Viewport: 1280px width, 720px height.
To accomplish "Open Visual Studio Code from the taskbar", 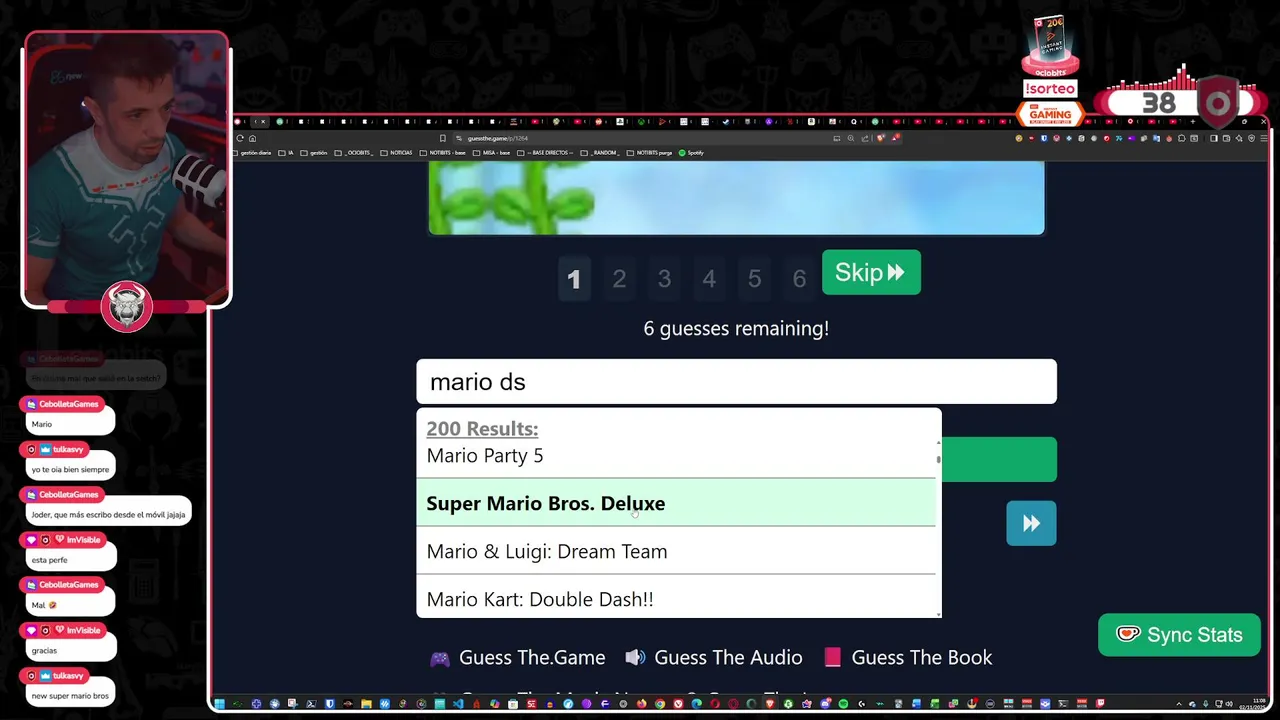I will [458, 703].
